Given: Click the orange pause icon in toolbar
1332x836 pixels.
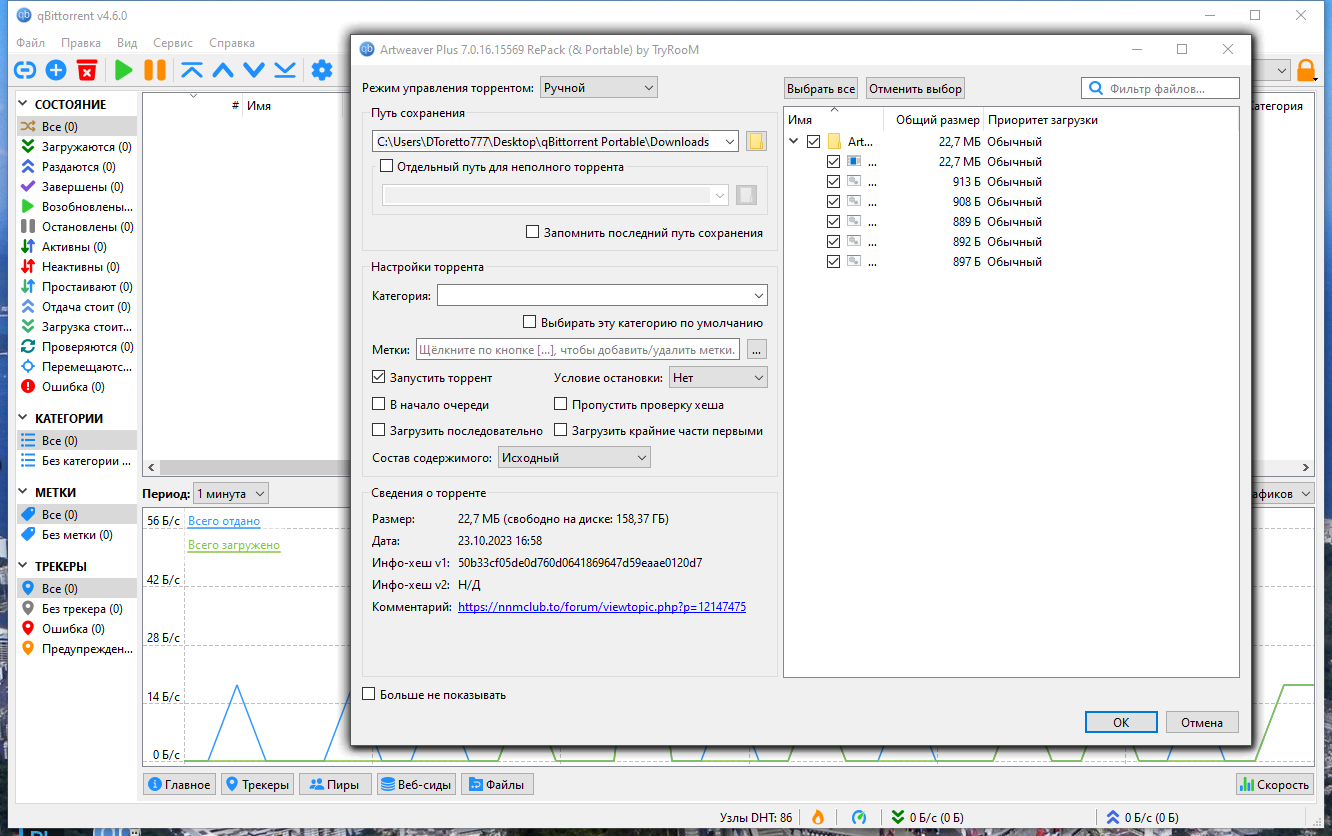Looking at the screenshot, I should tap(155, 70).
